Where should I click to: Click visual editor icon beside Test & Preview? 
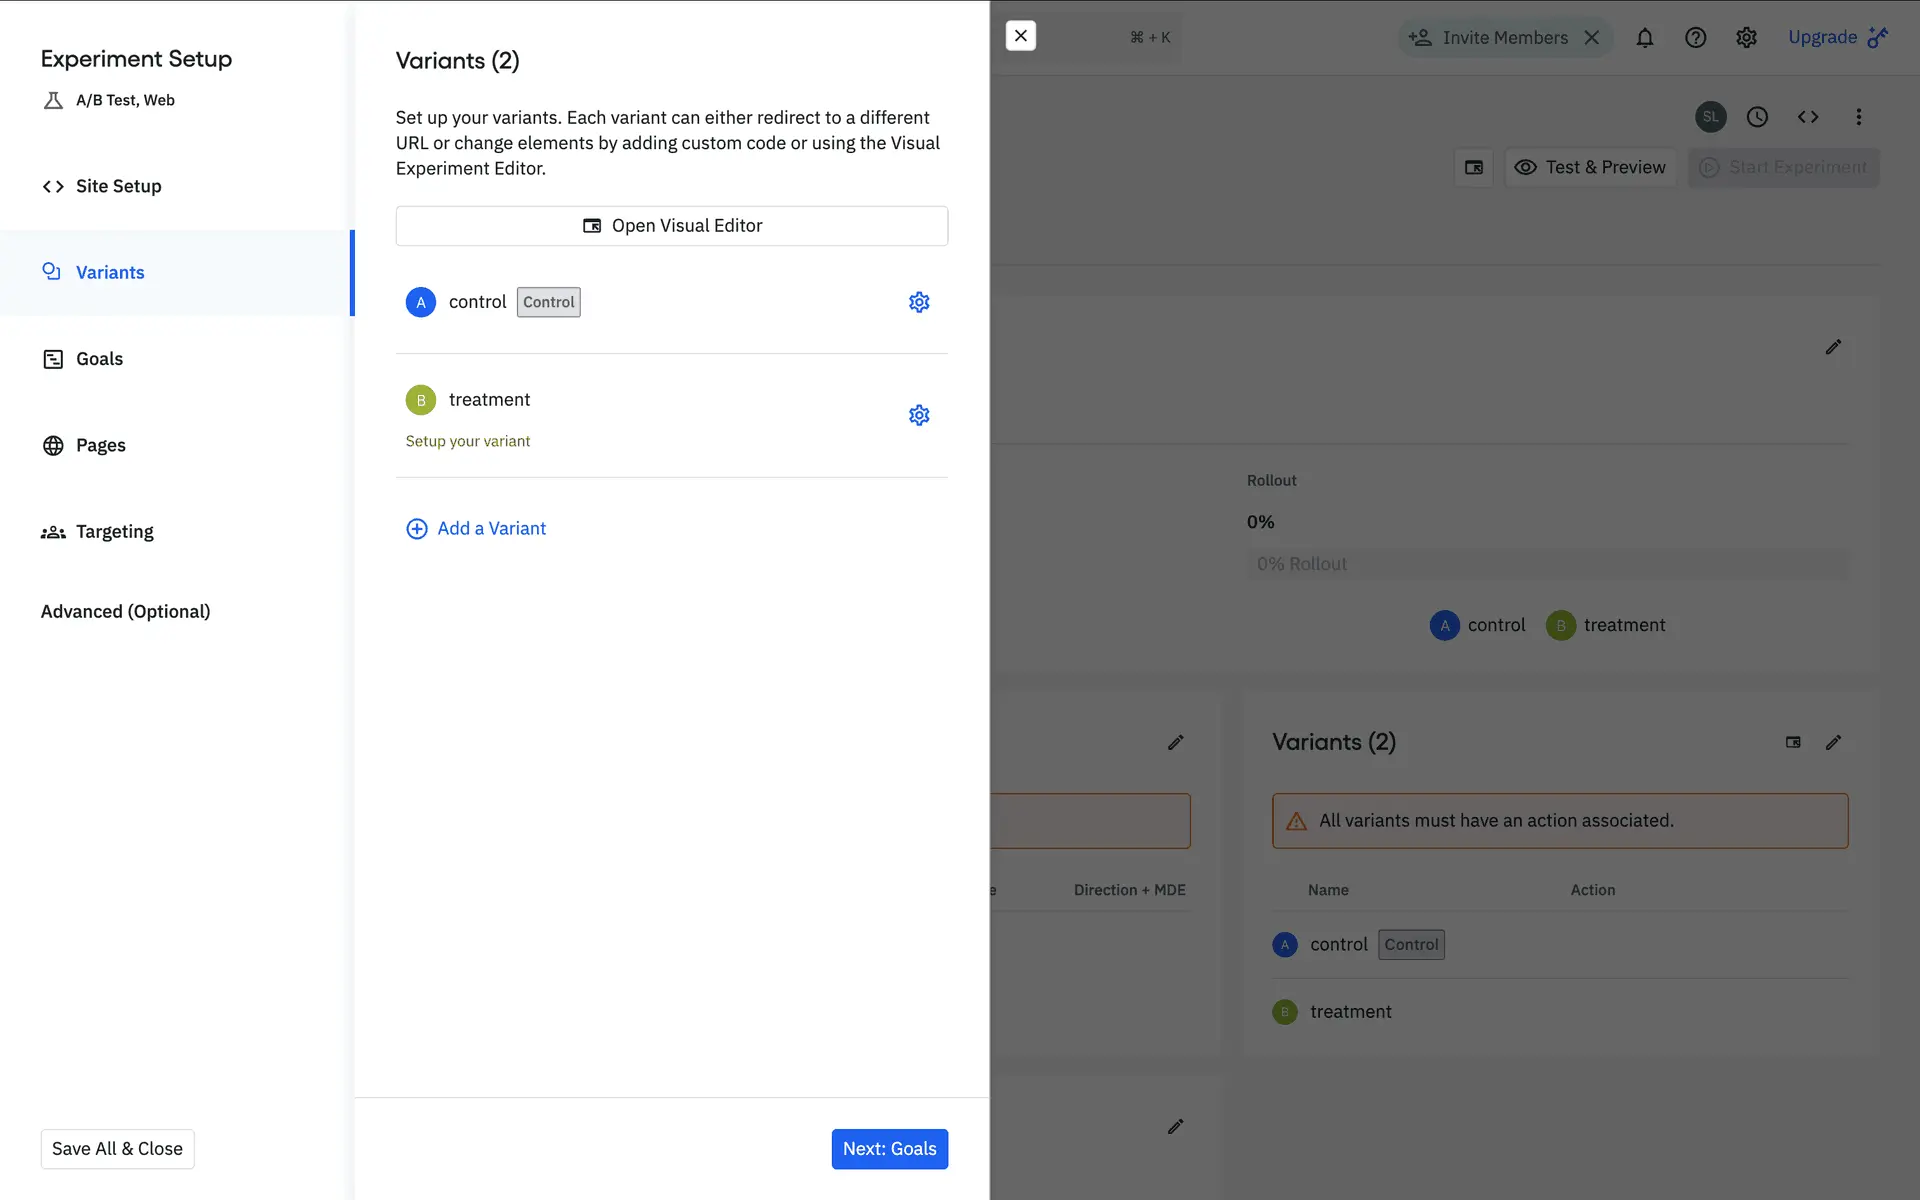click(1474, 167)
